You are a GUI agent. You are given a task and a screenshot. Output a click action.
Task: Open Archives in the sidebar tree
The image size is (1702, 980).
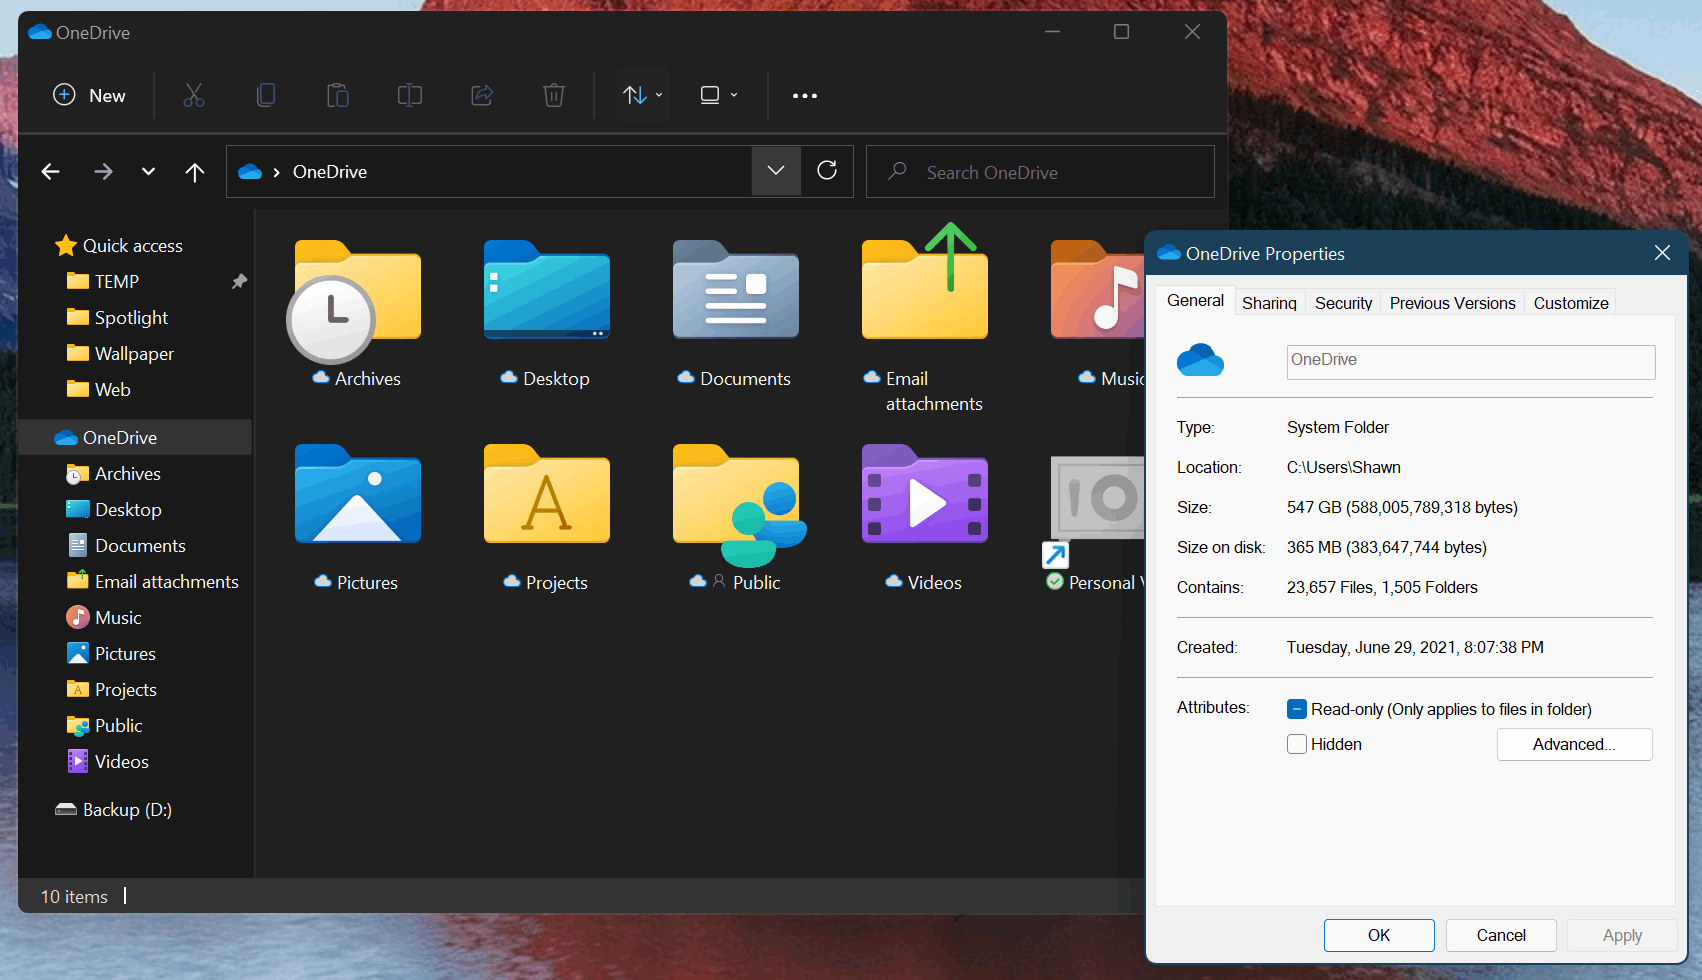127,473
